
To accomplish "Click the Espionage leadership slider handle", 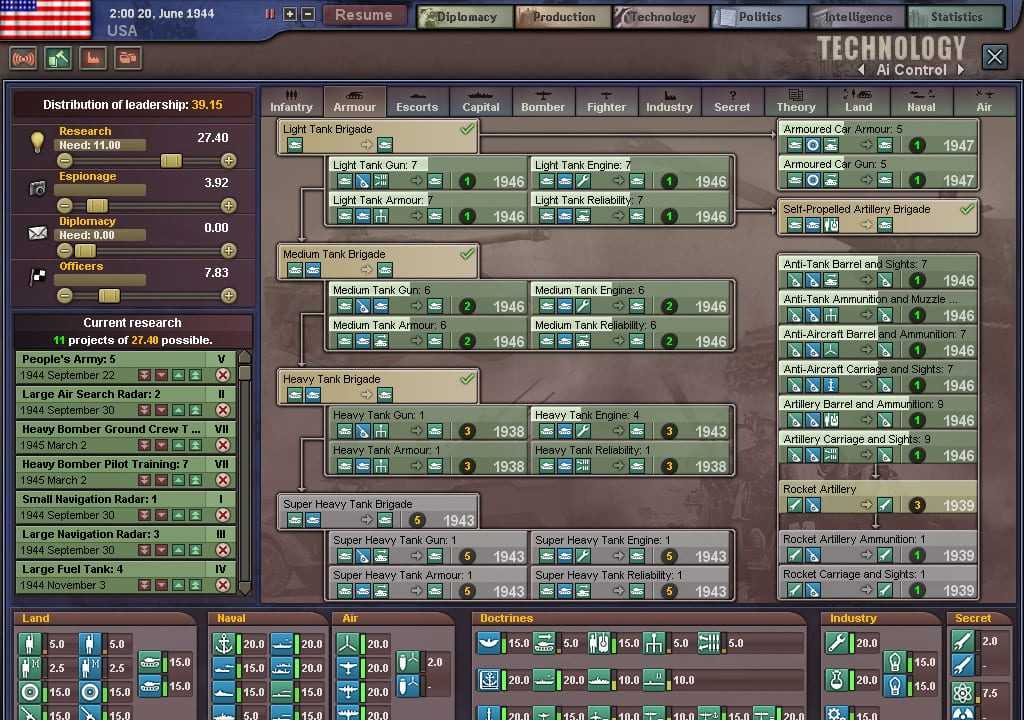I will [97, 206].
